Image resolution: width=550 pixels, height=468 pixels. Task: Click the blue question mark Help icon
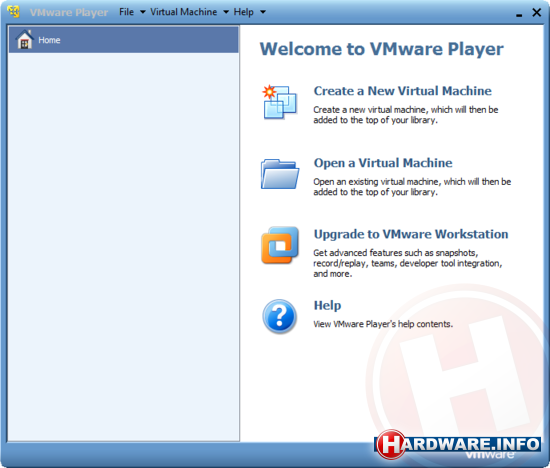click(280, 316)
